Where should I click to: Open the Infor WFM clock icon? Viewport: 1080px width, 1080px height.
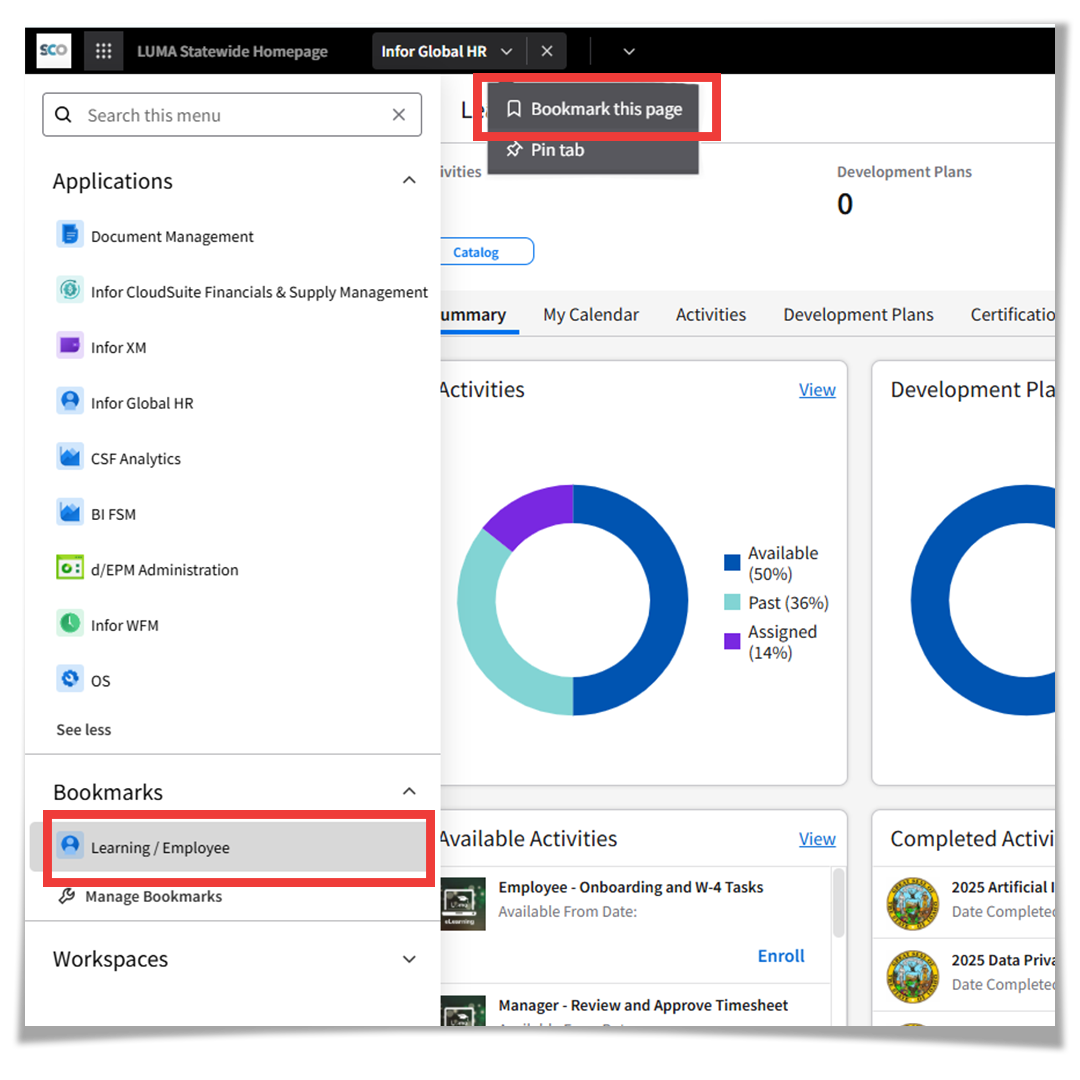[x=70, y=624]
